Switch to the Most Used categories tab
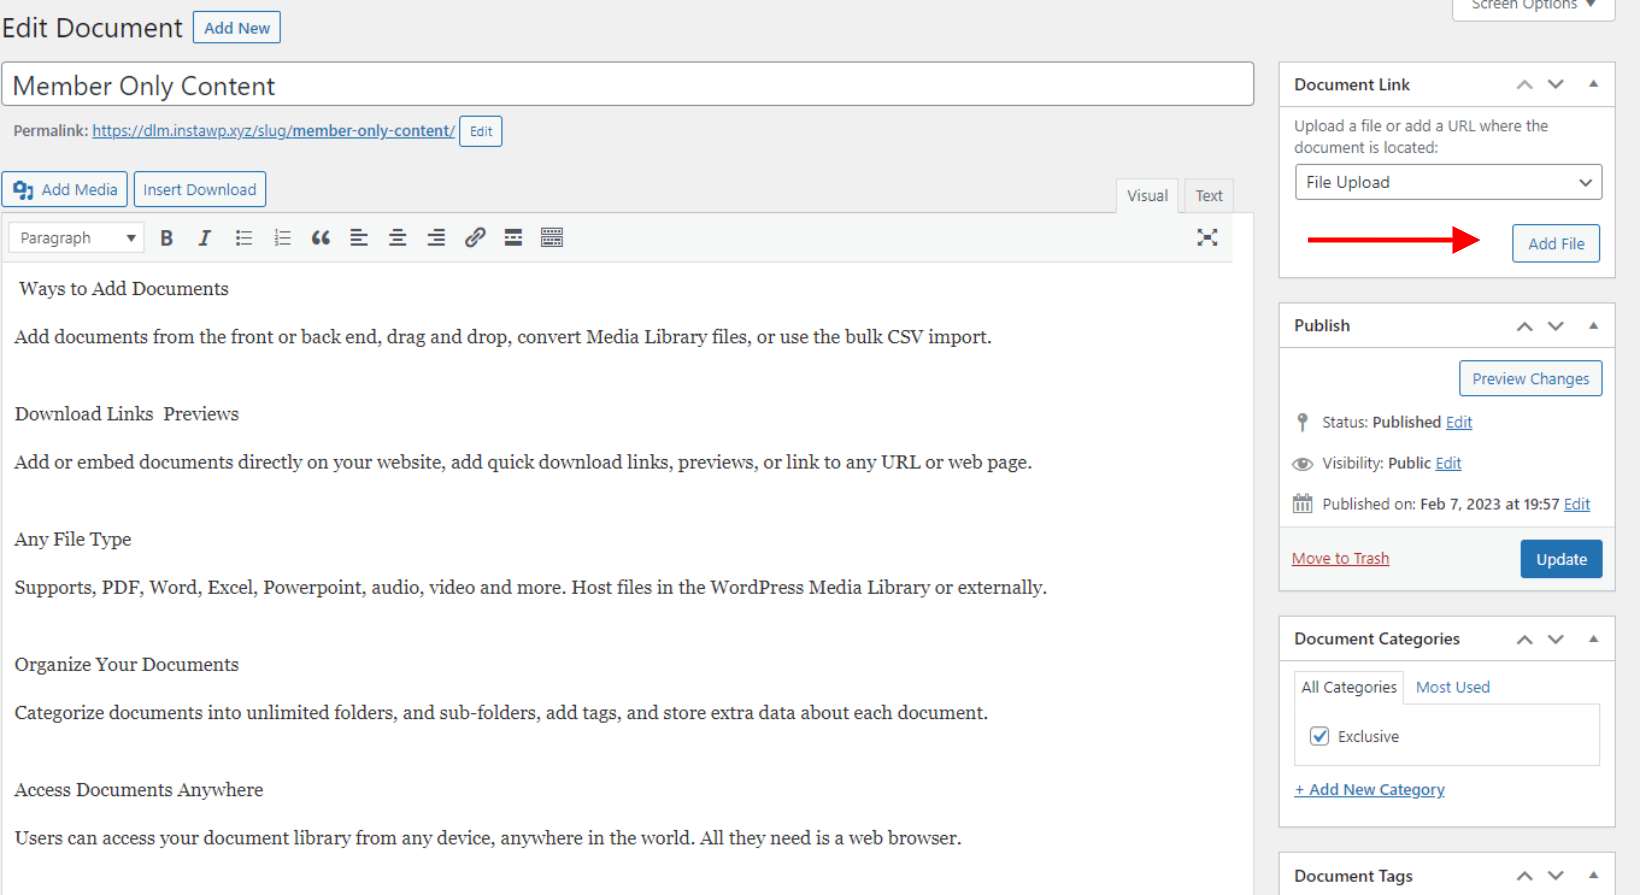 click(1452, 687)
